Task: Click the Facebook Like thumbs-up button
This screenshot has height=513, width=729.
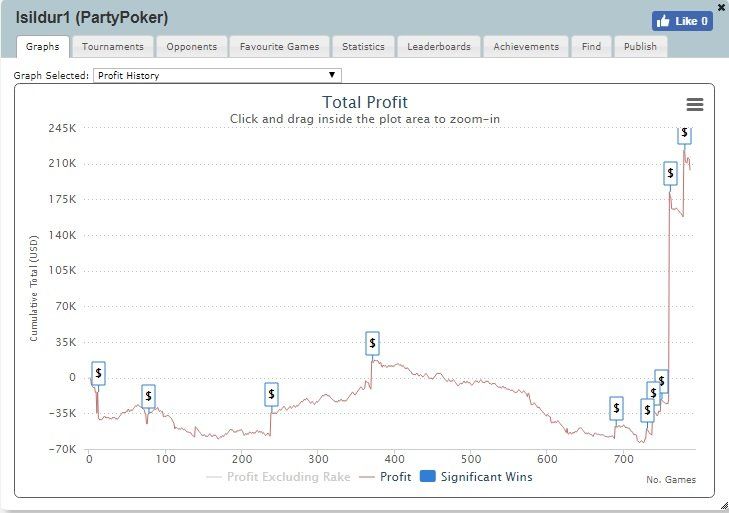Action: [682, 21]
